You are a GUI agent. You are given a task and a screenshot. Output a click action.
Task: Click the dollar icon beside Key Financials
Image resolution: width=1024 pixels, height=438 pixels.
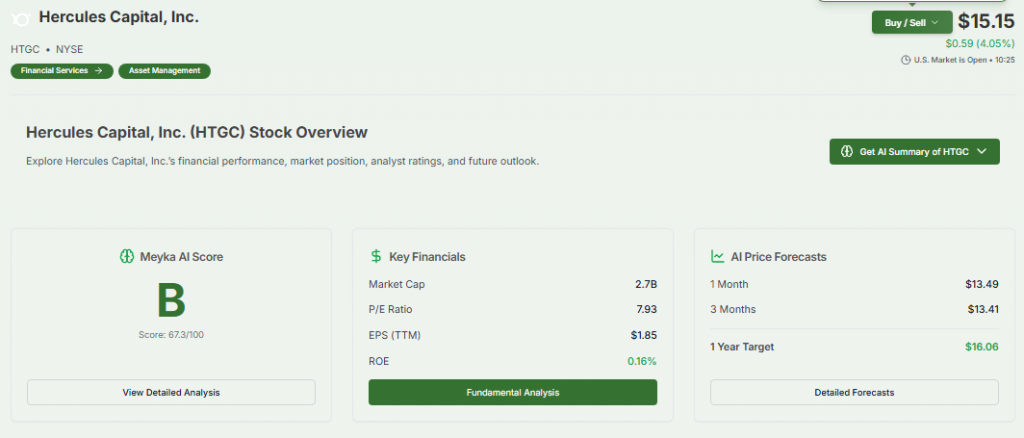point(376,257)
